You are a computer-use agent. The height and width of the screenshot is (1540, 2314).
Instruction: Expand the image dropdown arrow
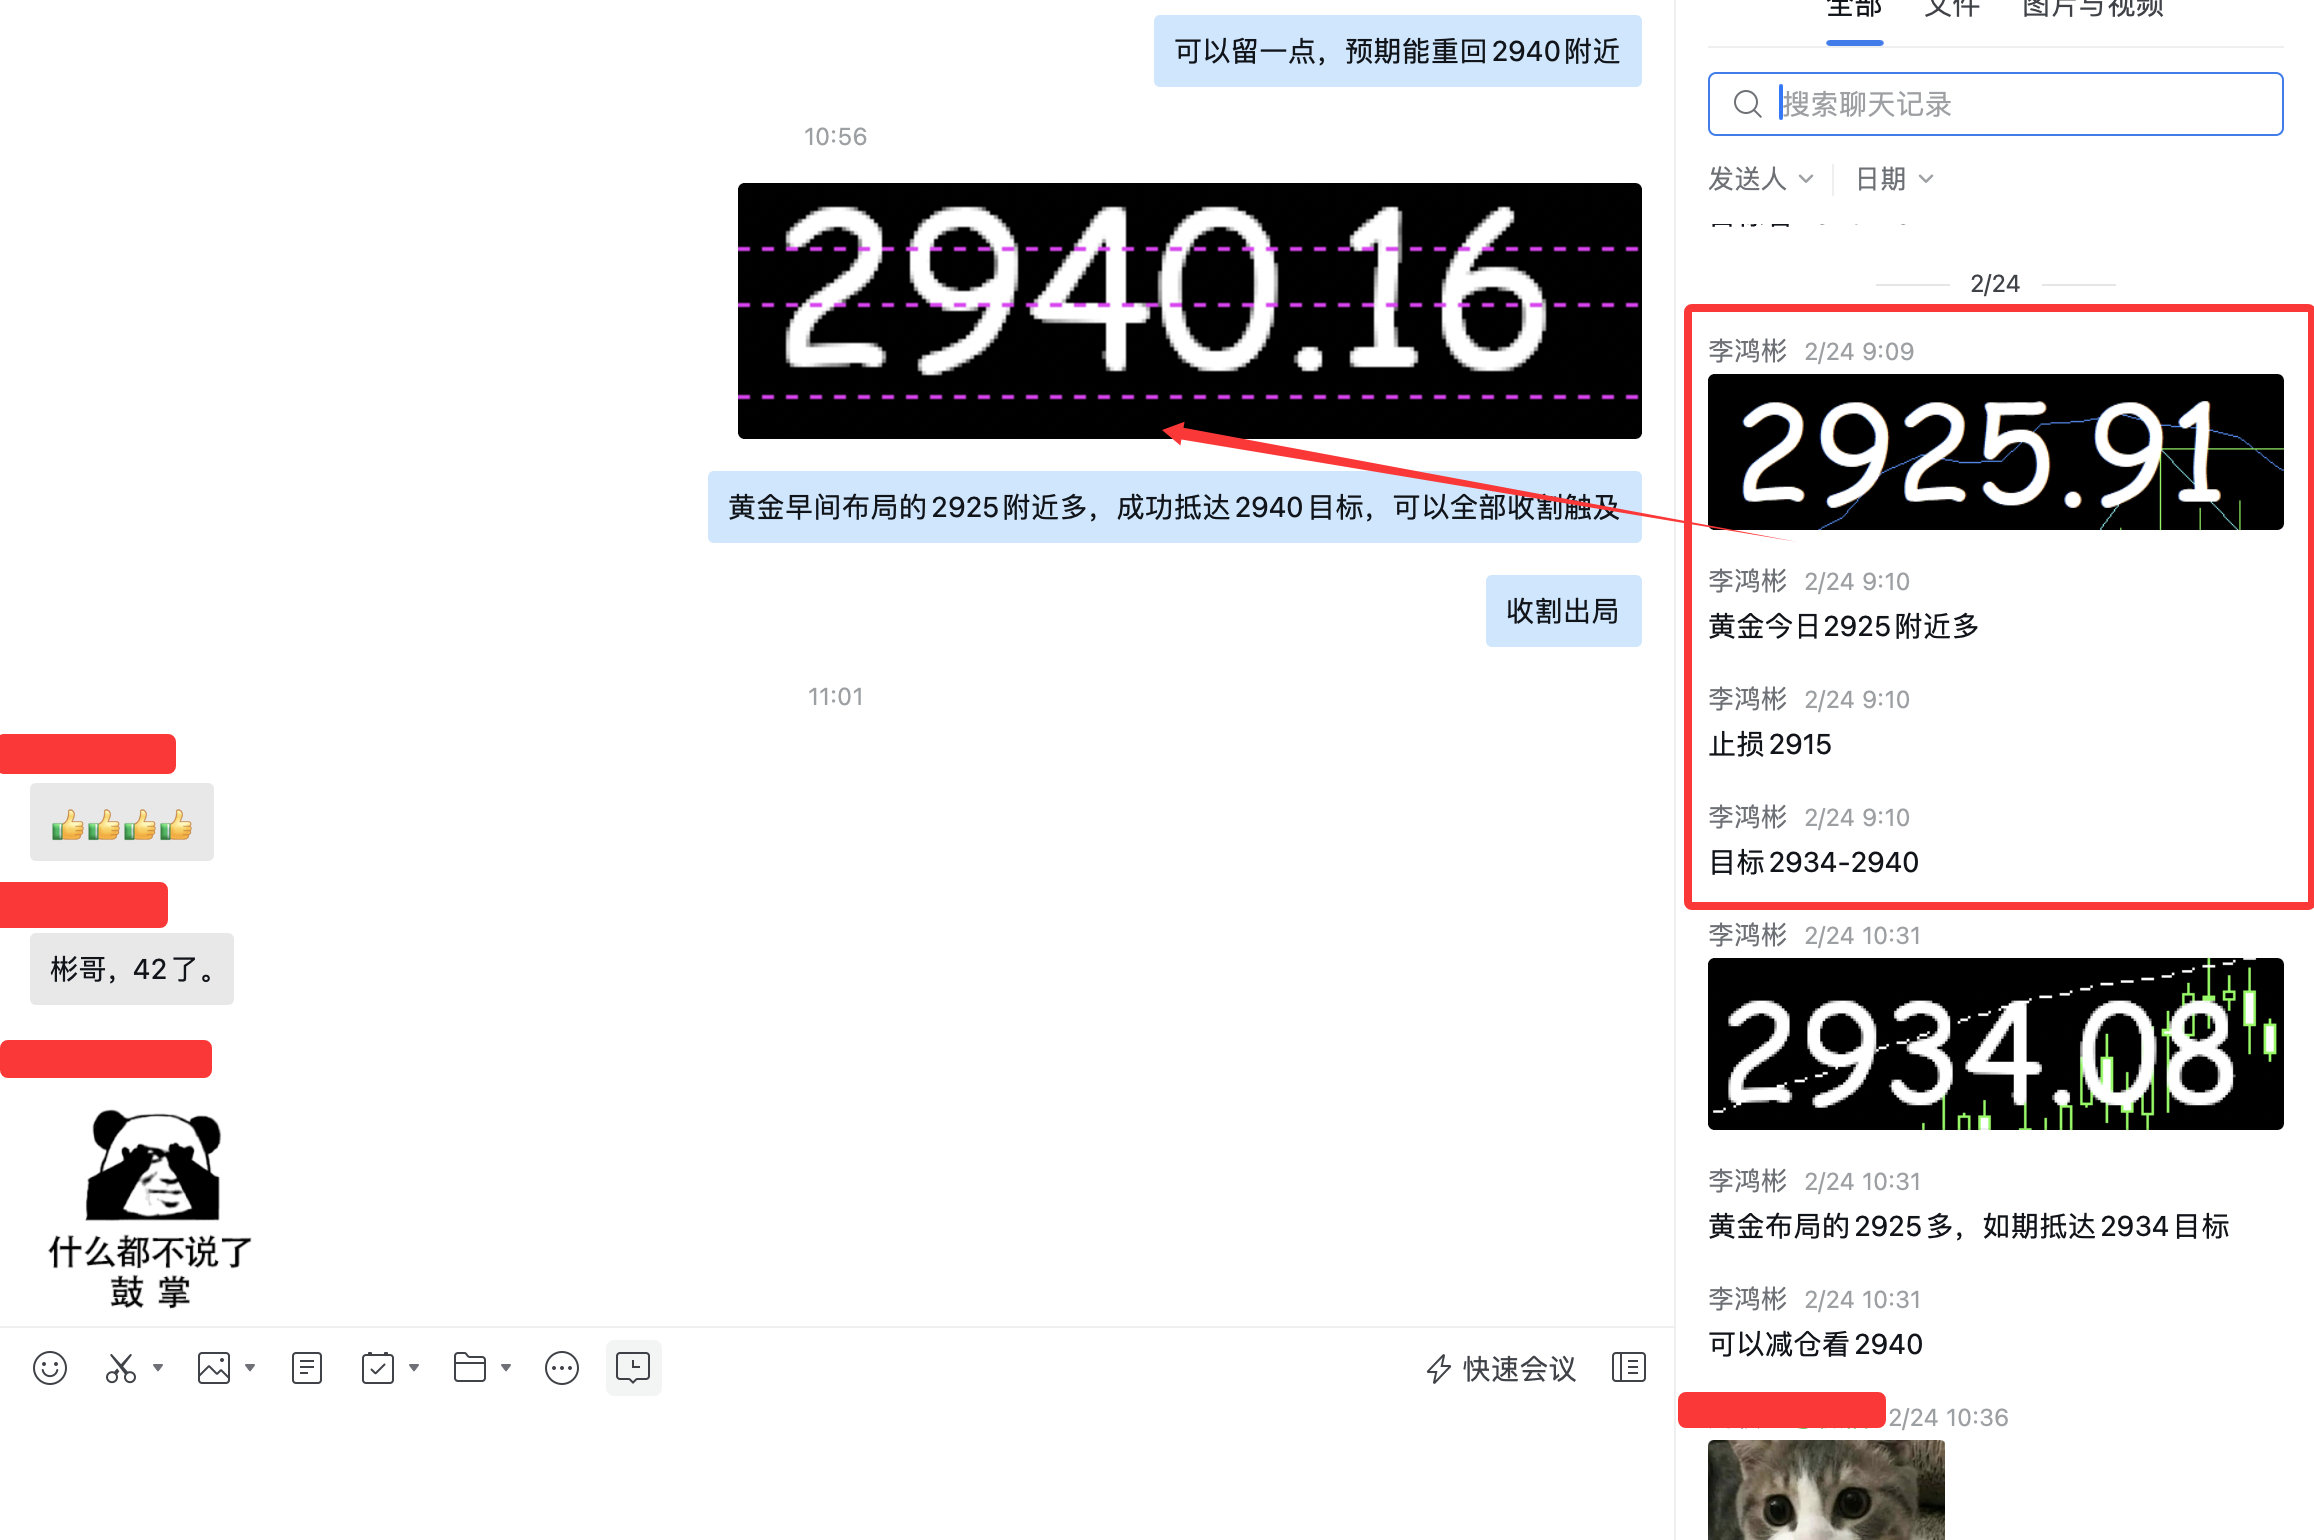click(x=250, y=1368)
